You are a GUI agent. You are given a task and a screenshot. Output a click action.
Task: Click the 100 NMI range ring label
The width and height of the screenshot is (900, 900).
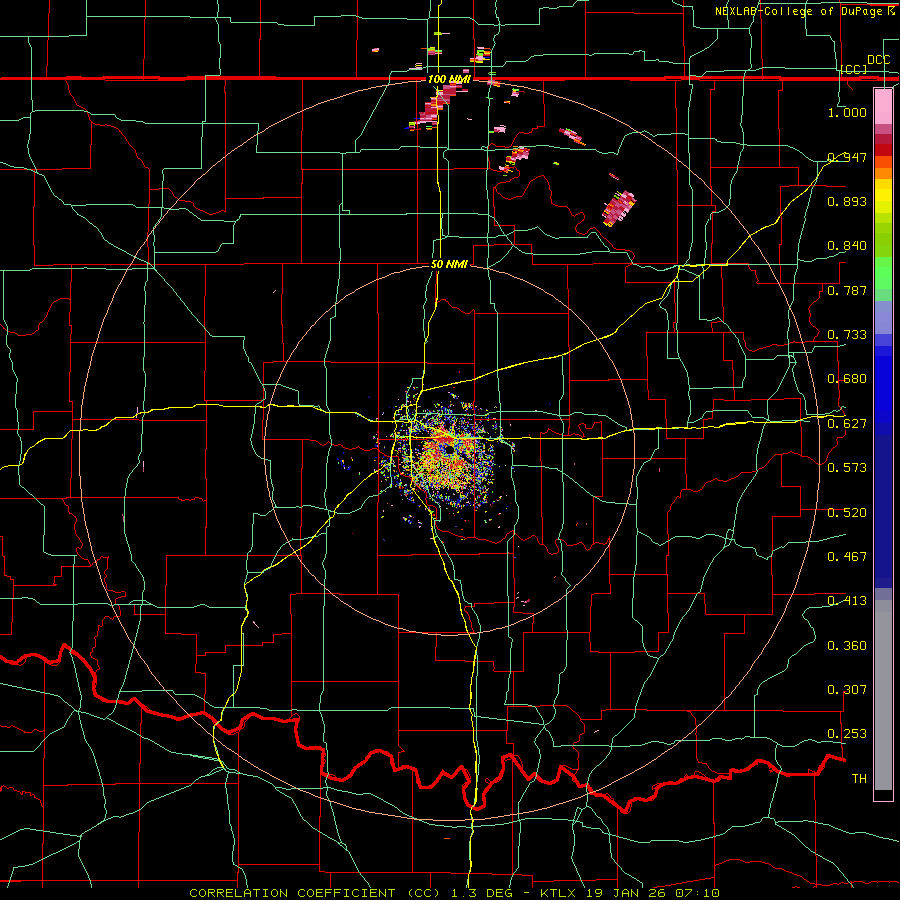point(449,79)
